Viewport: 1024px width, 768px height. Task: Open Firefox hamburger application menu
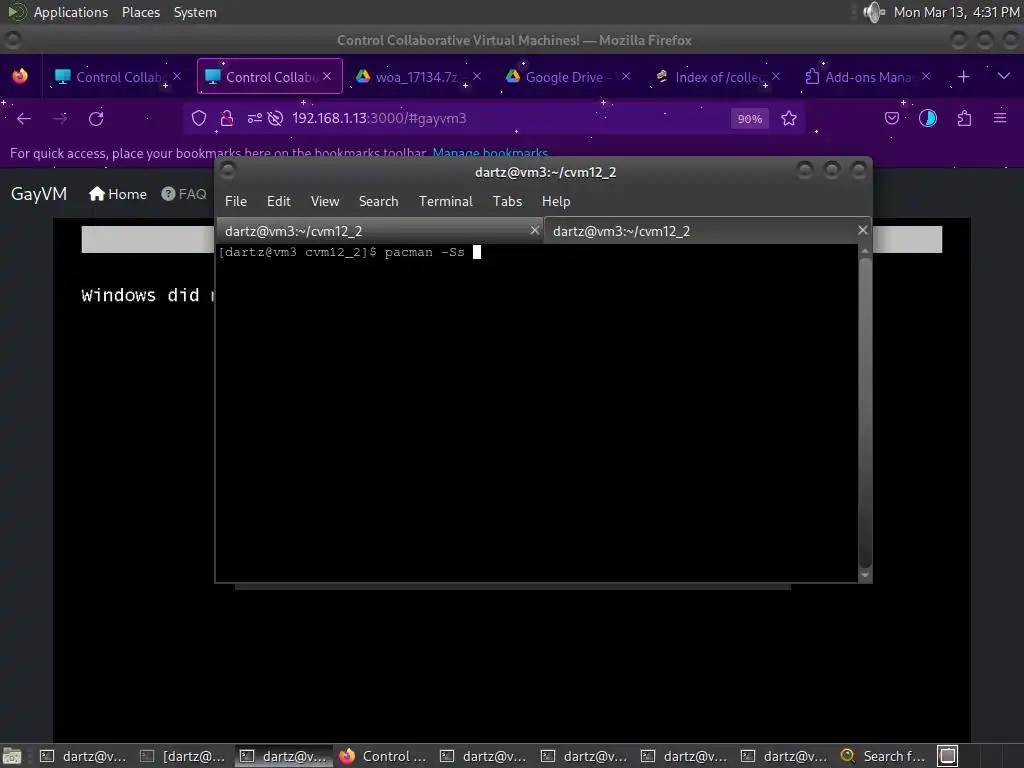pos(1000,118)
